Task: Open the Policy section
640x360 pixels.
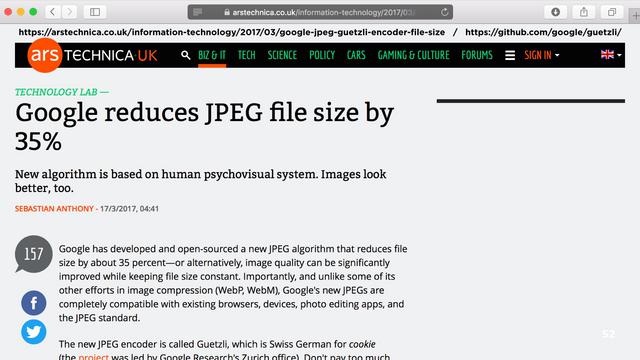Action: click(322, 55)
